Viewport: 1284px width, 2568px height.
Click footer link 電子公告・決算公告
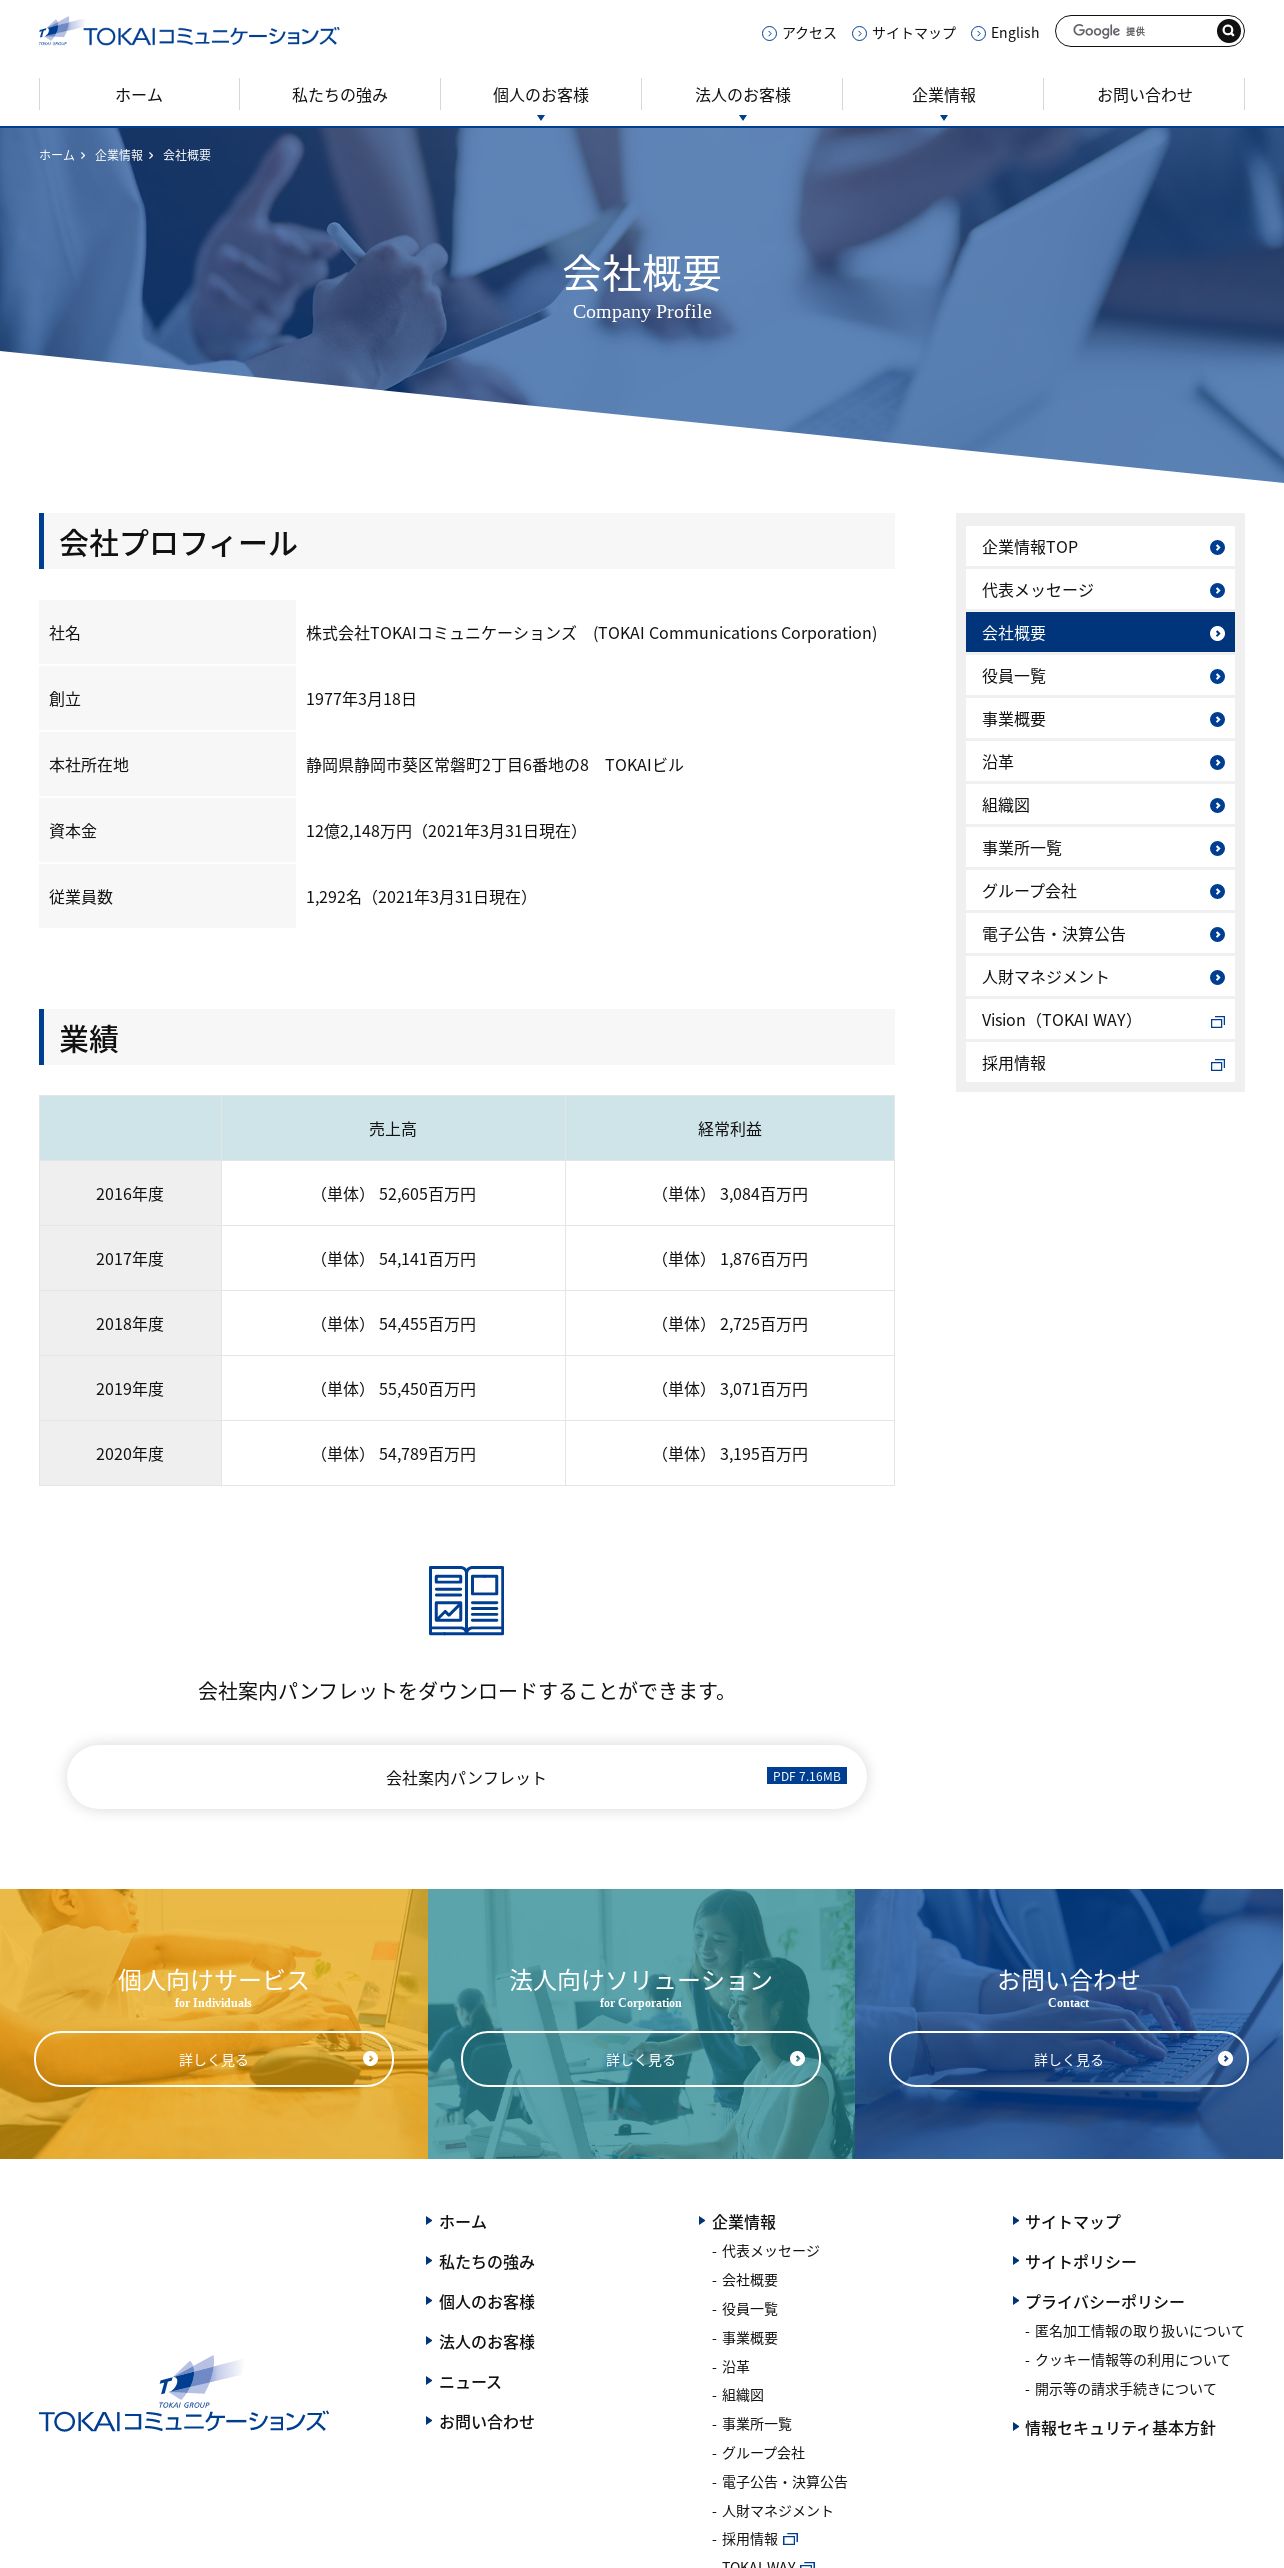pyautogui.click(x=784, y=2481)
